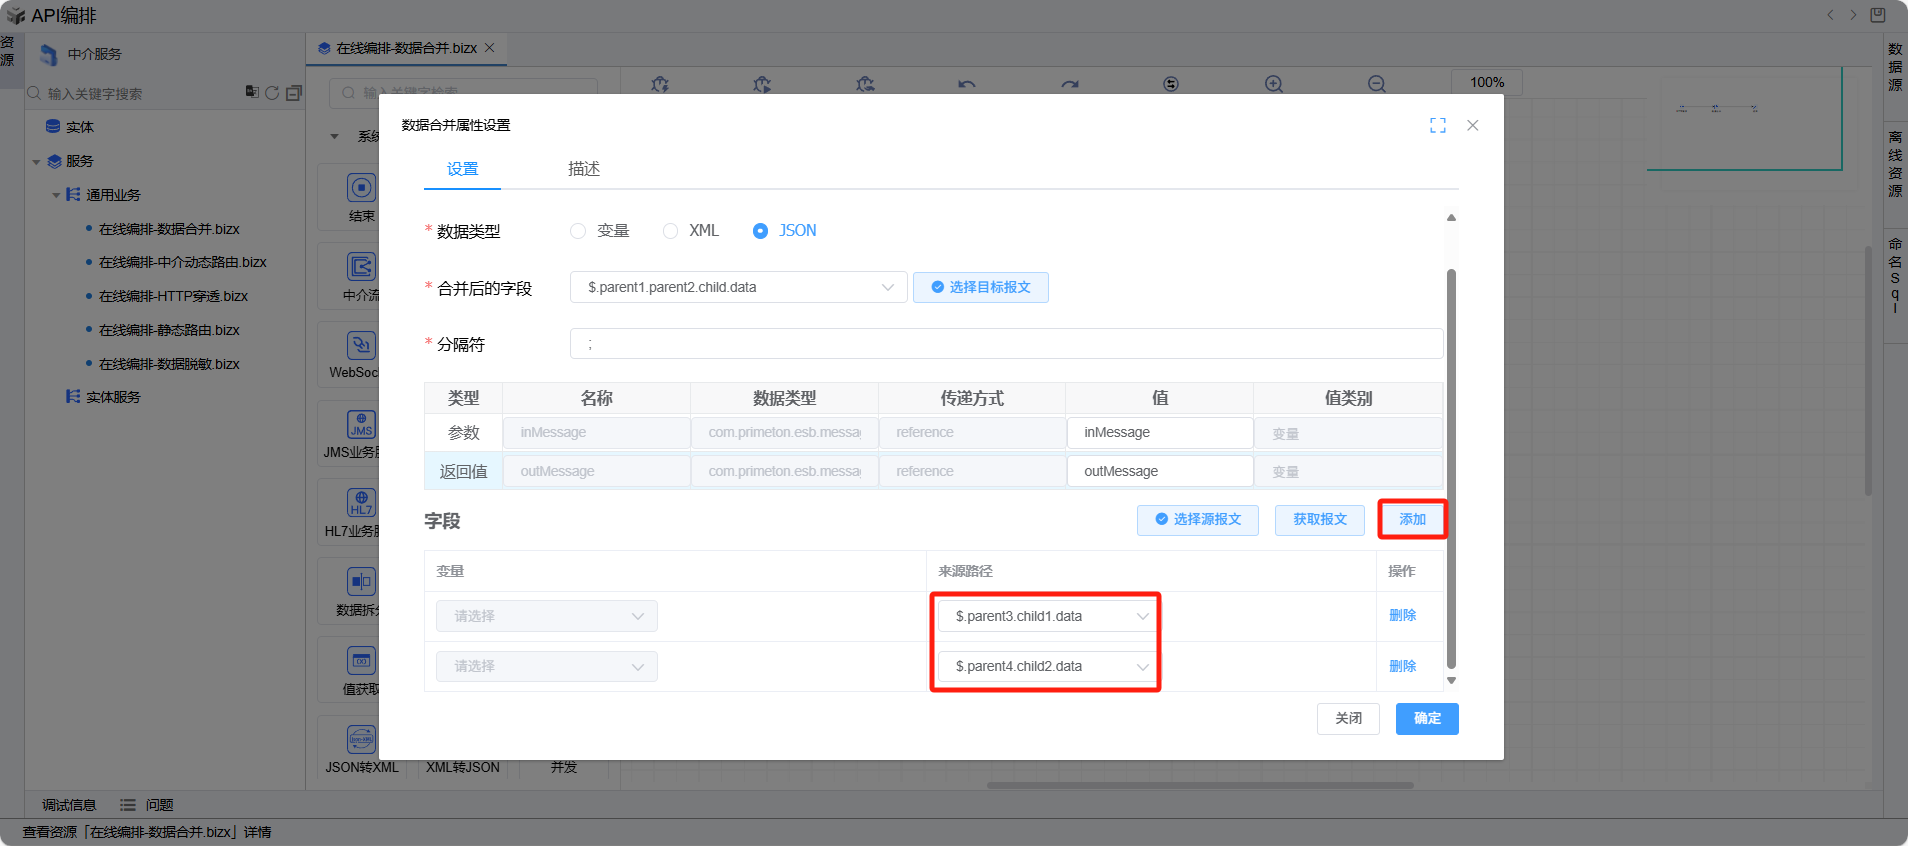This screenshot has width=1908, height=846.
Task: Click the redo arrow in toolbar
Action: pyautogui.click(x=1070, y=84)
